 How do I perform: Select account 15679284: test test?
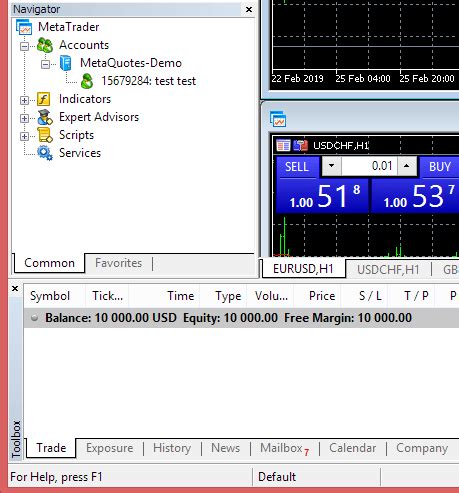click(149, 81)
